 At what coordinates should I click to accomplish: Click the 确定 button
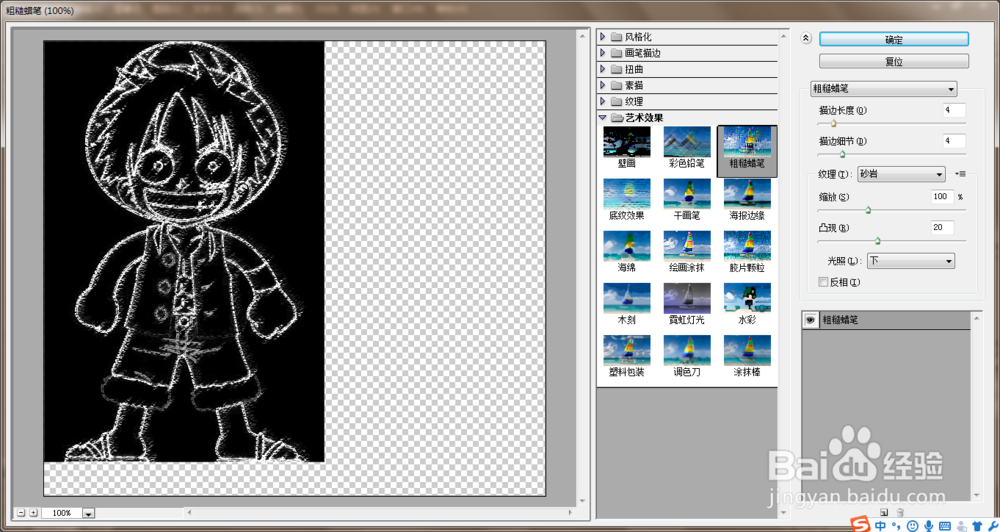coord(893,39)
